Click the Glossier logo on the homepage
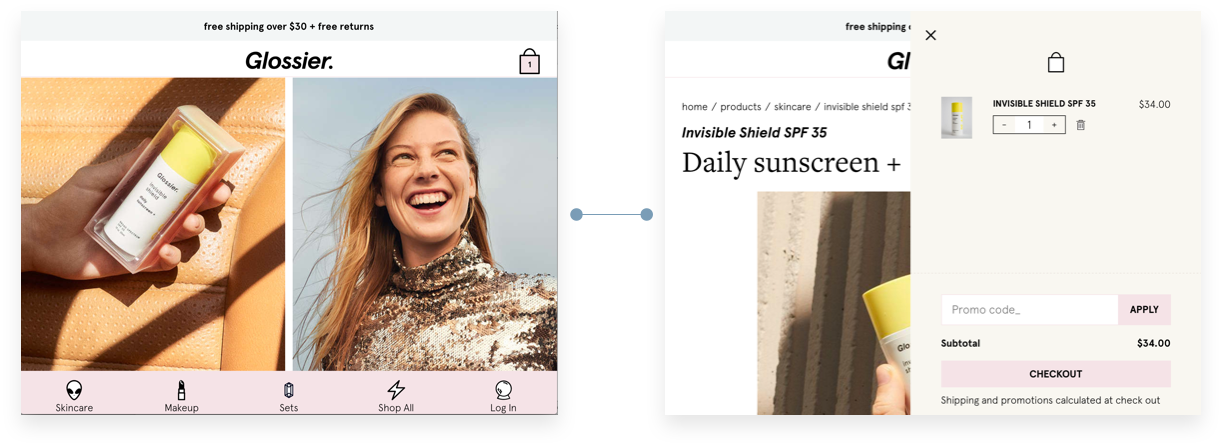 tap(289, 61)
